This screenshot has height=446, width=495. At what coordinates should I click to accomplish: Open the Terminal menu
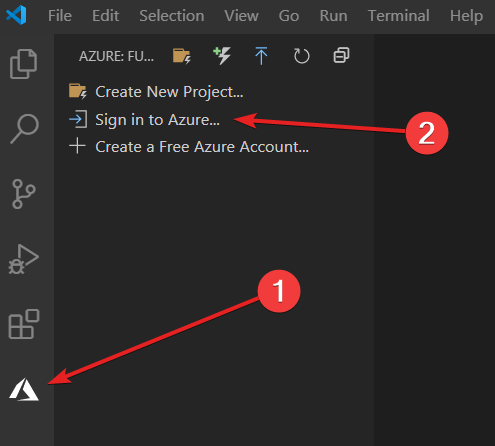(398, 16)
